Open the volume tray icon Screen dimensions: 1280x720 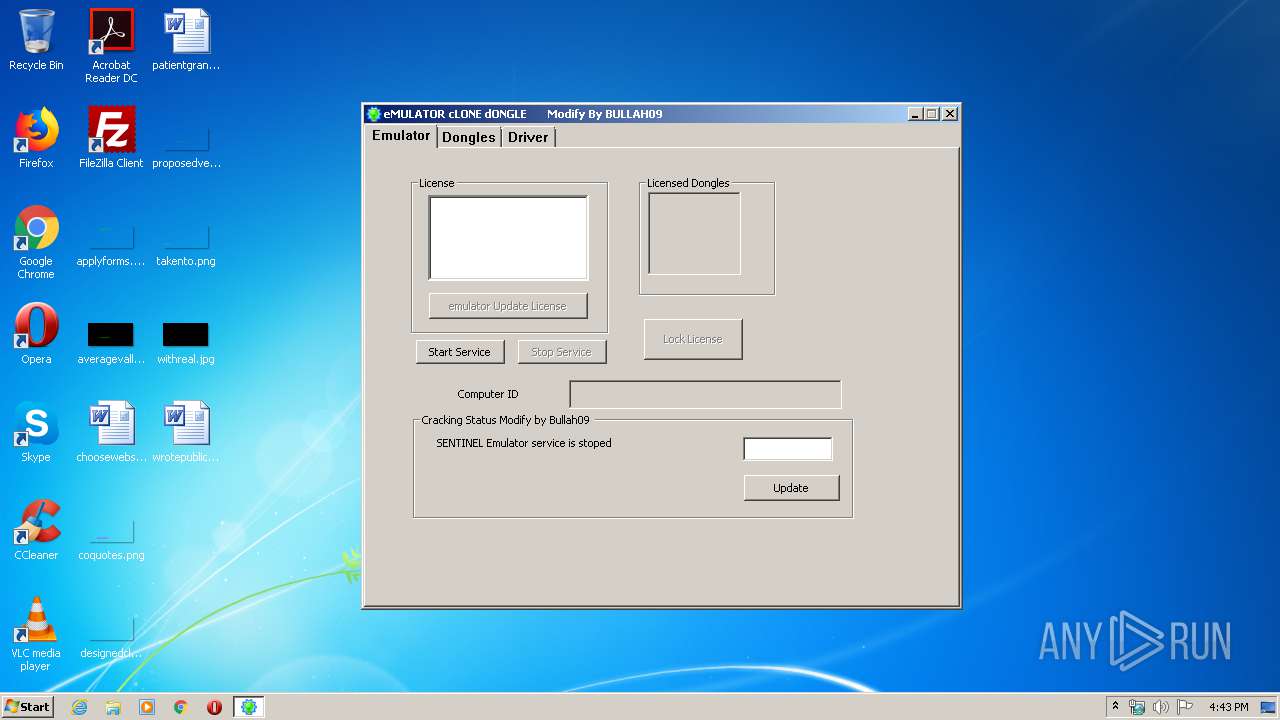[1161, 707]
